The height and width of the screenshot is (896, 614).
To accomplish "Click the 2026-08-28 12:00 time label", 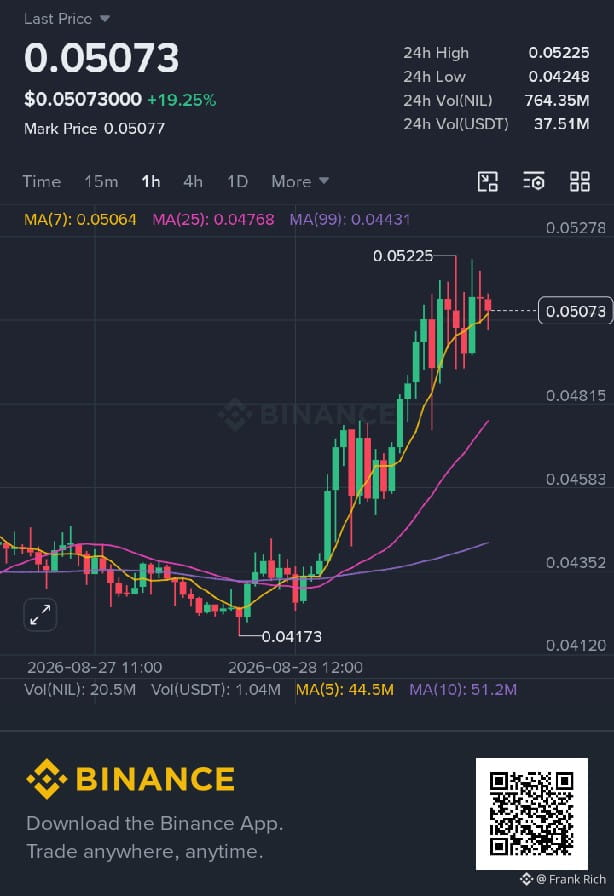I will (296, 667).
